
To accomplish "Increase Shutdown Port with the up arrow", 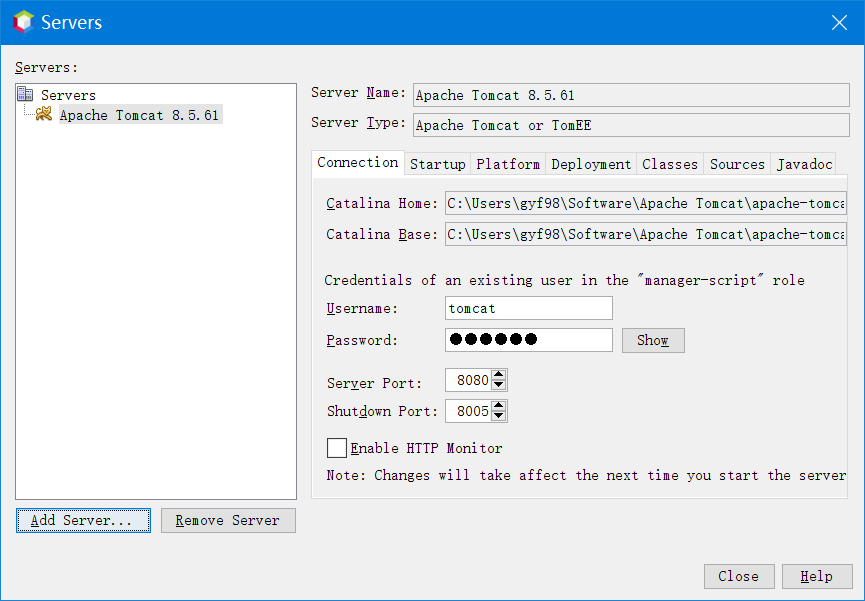I will pos(499,406).
